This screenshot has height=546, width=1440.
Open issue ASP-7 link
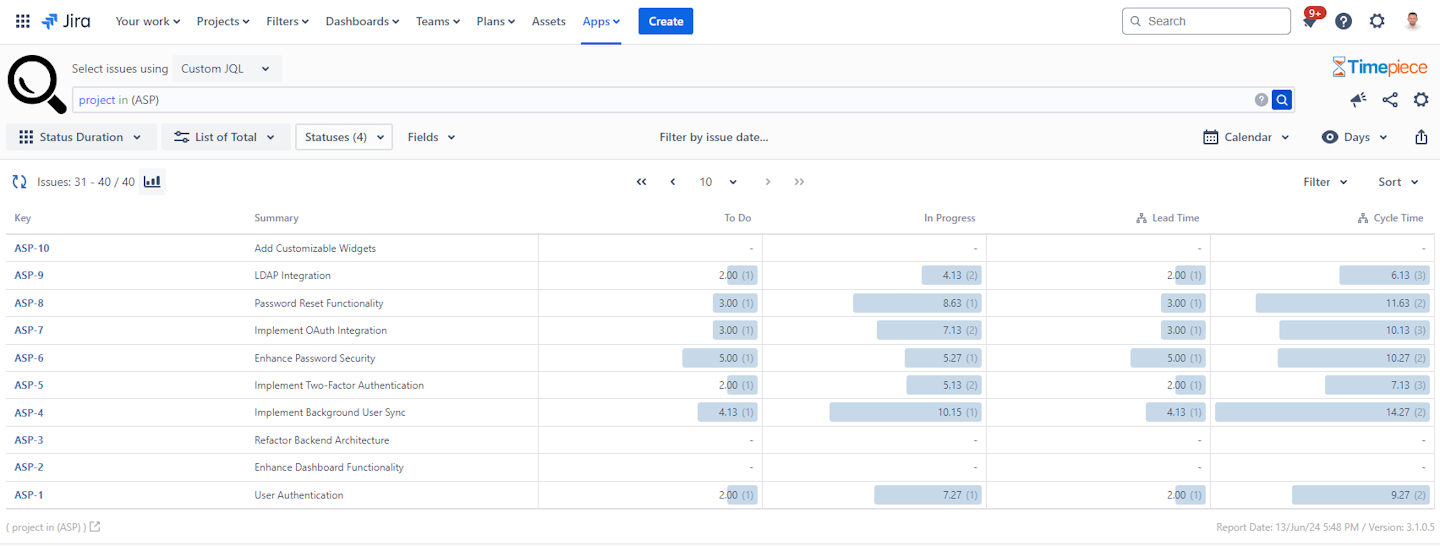coord(29,330)
